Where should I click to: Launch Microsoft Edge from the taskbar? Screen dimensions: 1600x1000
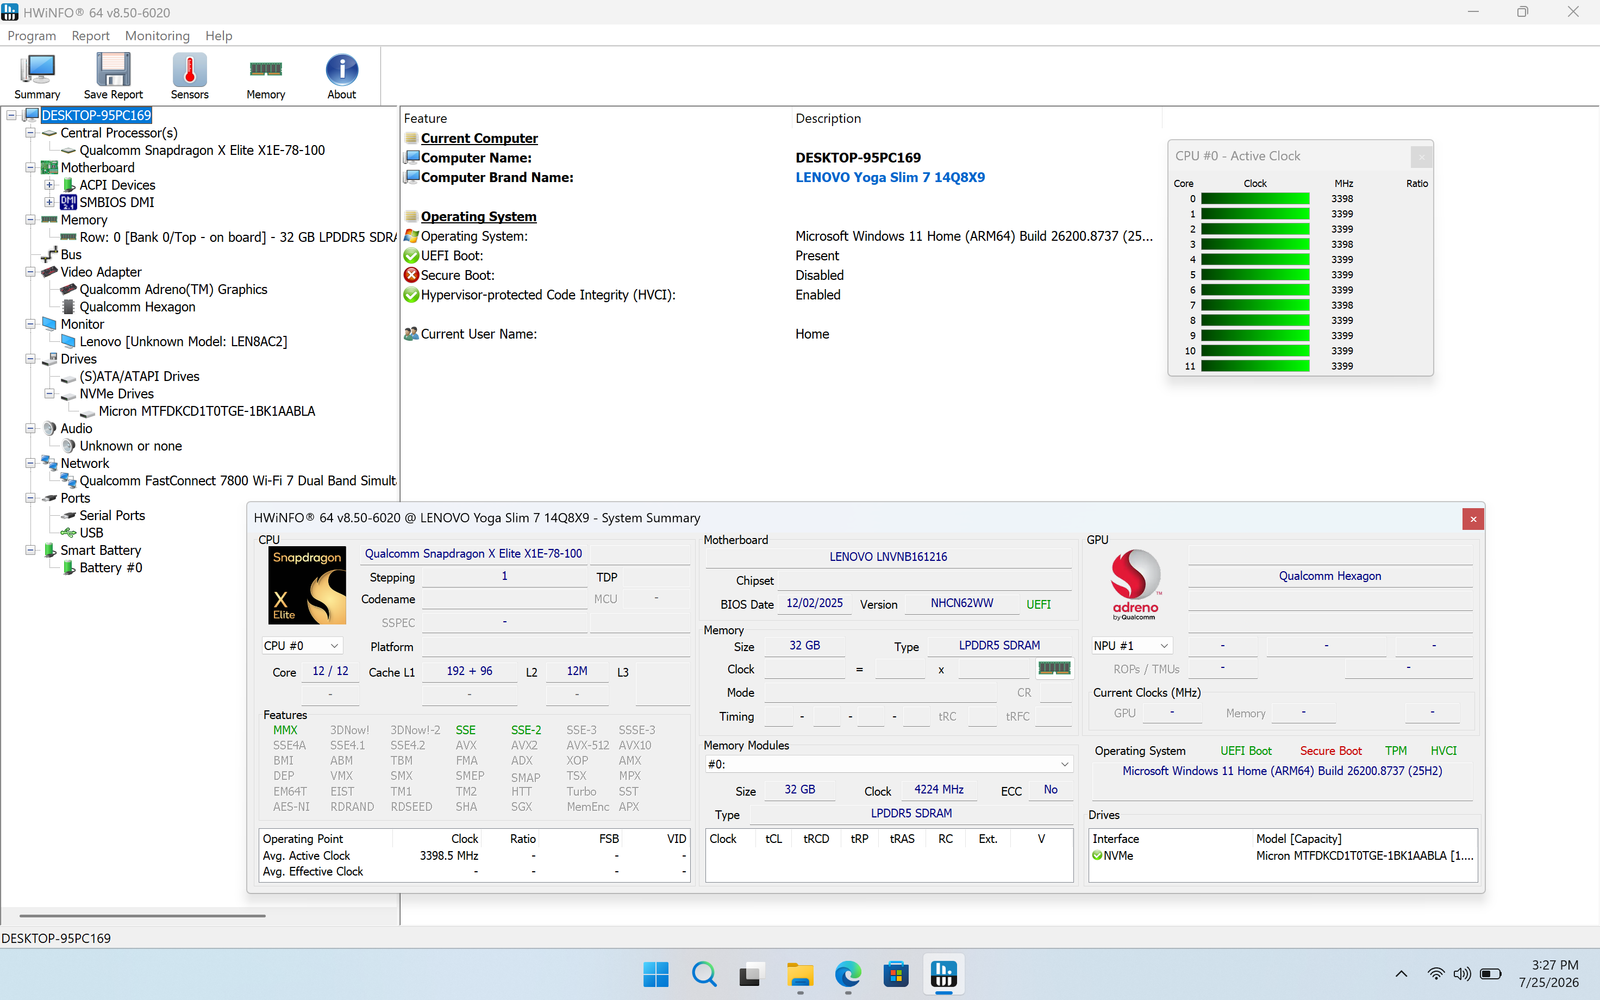click(848, 974)
